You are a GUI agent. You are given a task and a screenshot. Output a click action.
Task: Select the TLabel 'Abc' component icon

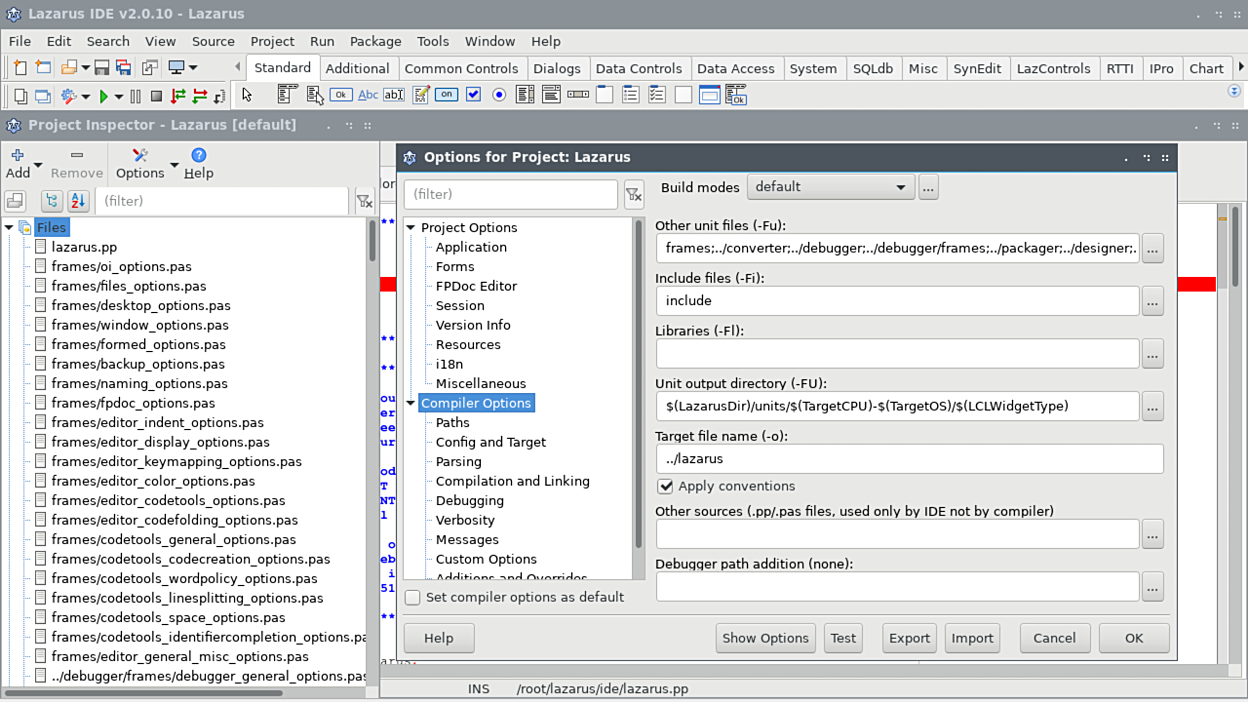[x=368, y=95]
